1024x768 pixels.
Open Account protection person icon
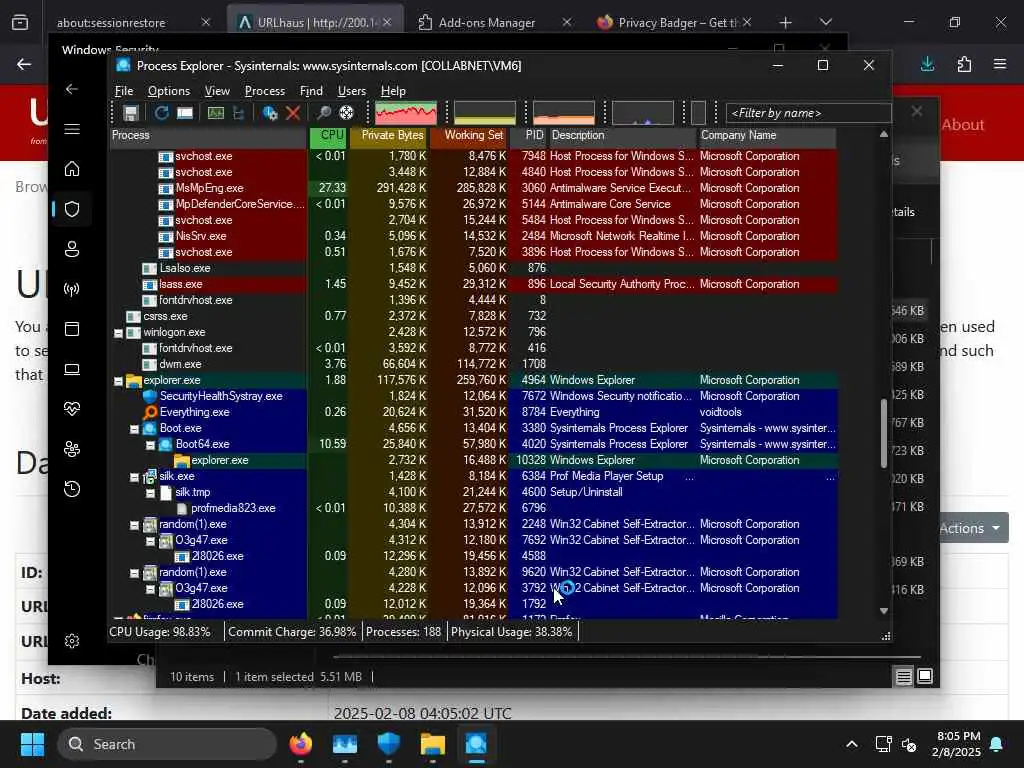tap(72, 249)
